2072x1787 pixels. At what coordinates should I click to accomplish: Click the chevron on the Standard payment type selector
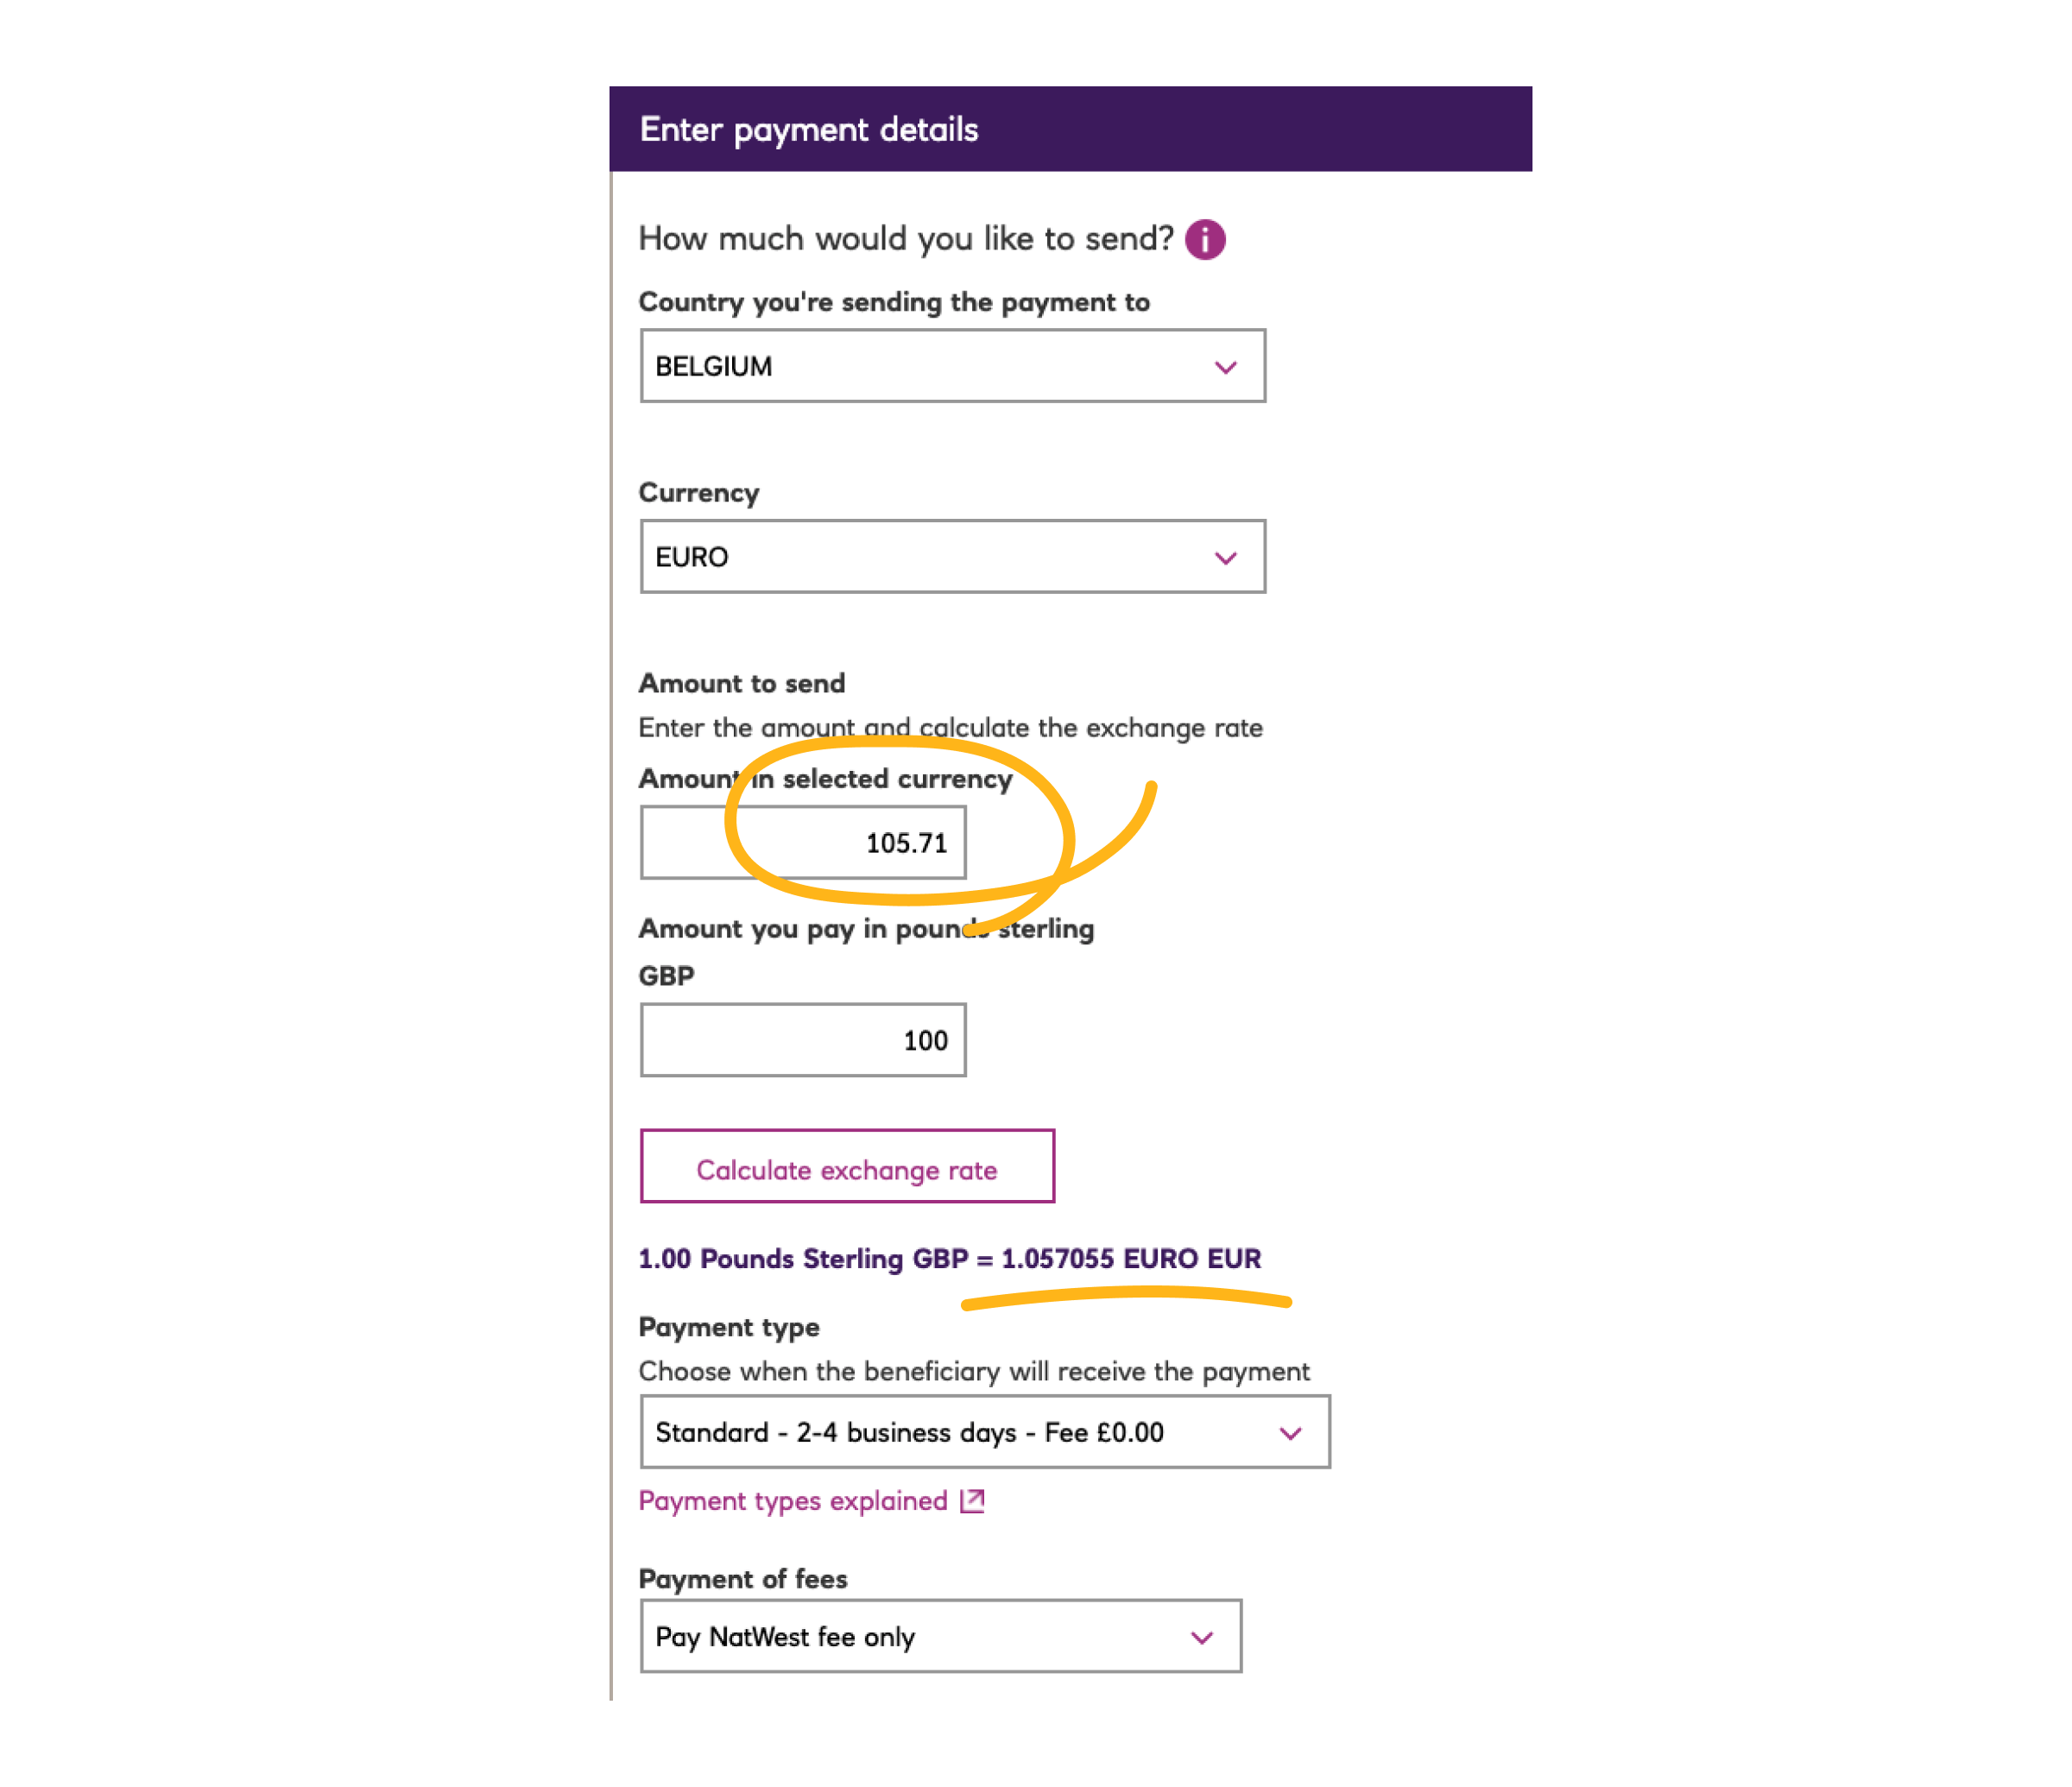pos(1291,1432)
